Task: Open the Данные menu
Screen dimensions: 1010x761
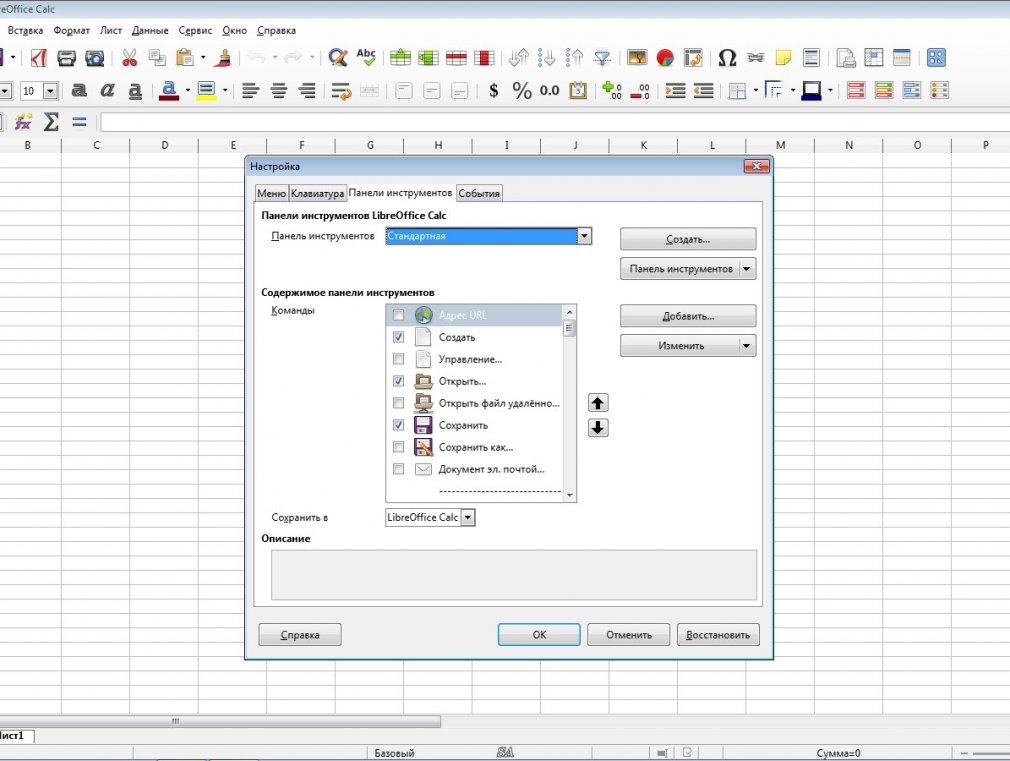Action: tap(150, 30)
